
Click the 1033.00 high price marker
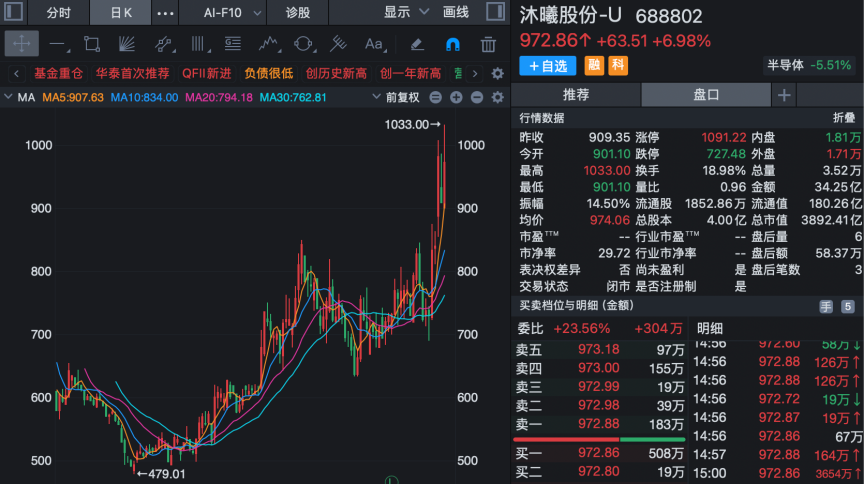[413, 125]
